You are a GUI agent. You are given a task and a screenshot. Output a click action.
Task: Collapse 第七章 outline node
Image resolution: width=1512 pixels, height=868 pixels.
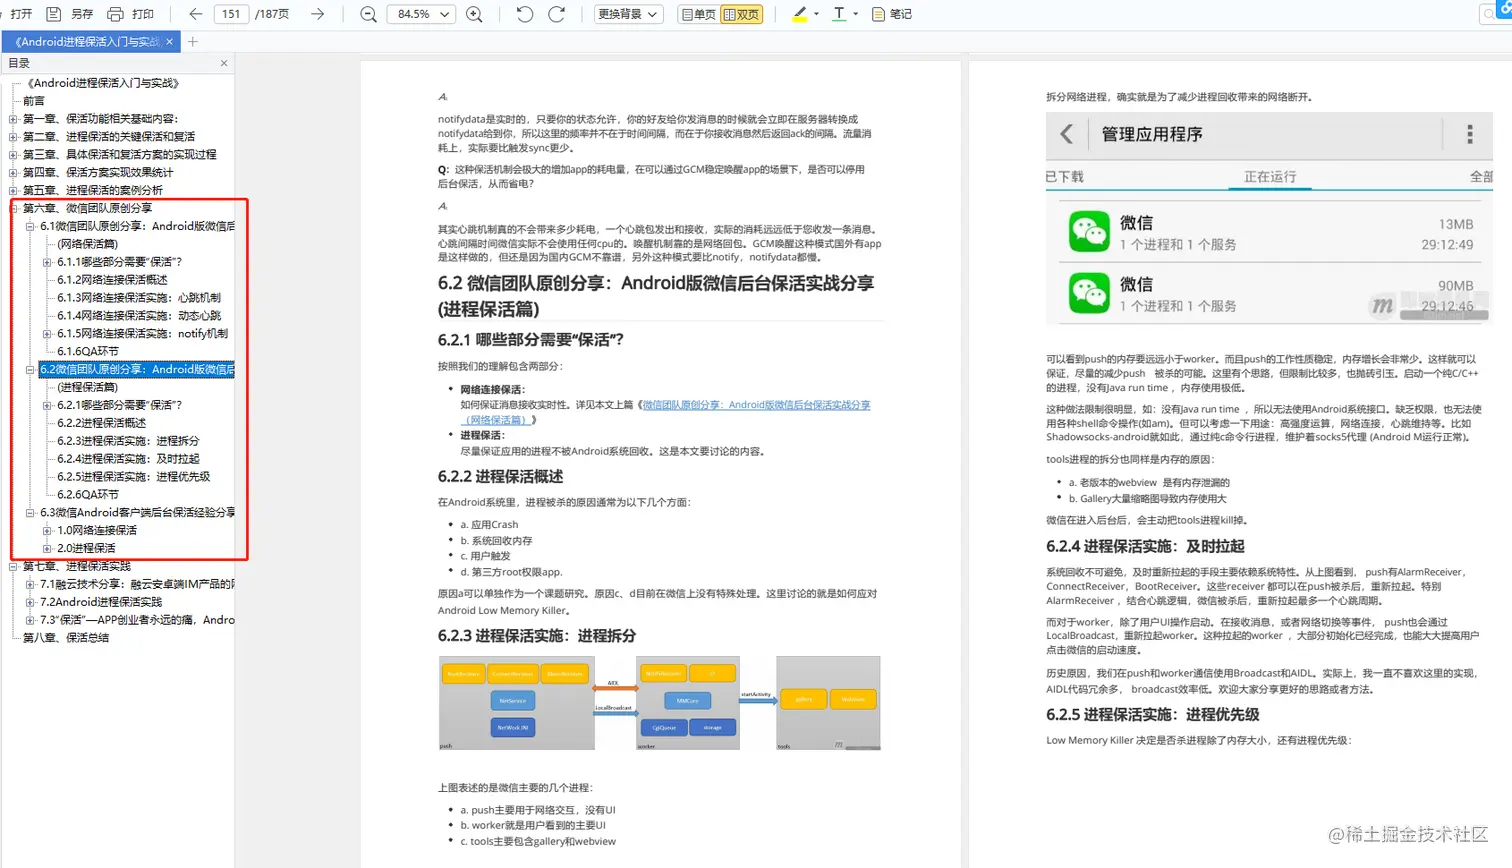pyautogui.click(x=13, y=566)
